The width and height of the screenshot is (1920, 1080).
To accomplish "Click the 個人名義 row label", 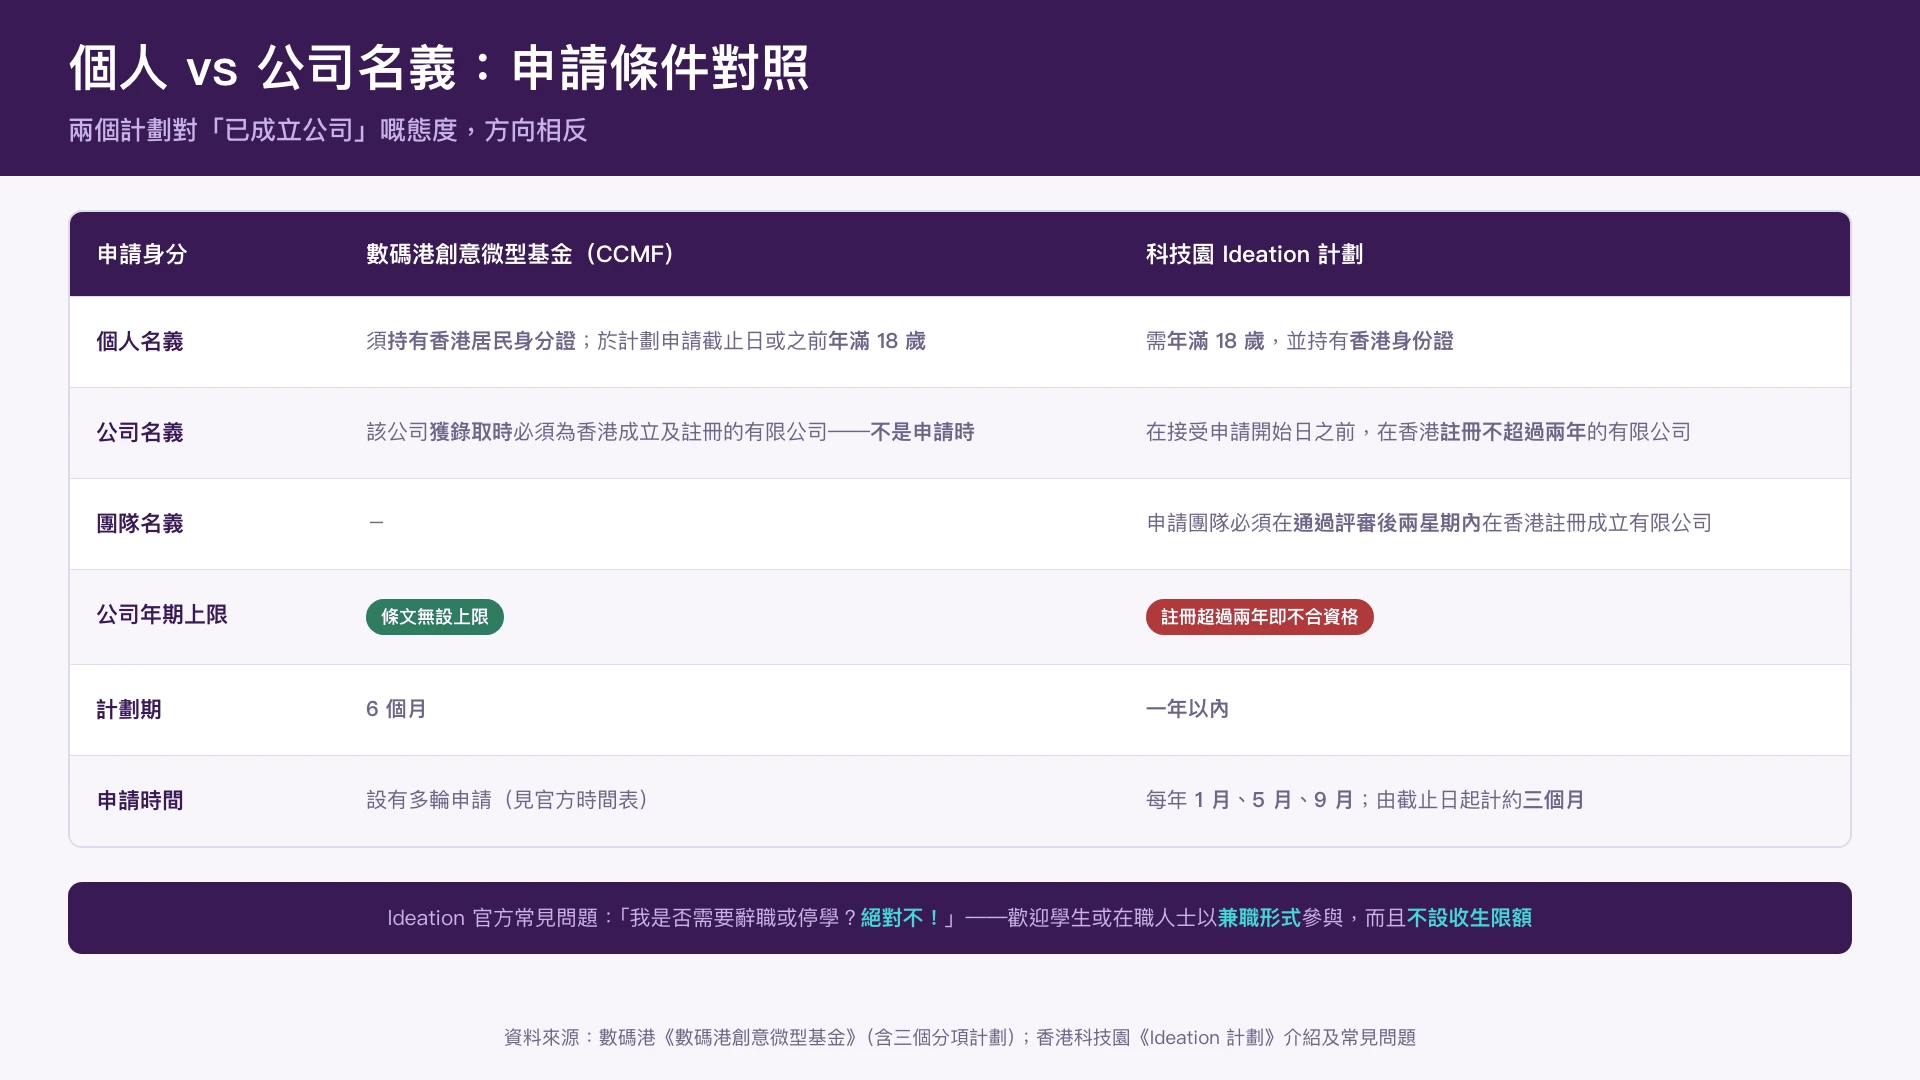I will pyautogui.click(x=140, y=341).
